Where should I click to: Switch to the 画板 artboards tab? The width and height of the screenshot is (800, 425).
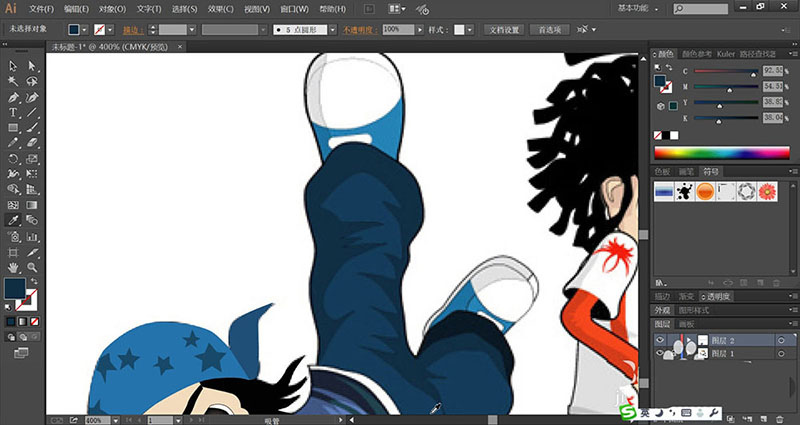click(x=687, y=324)
